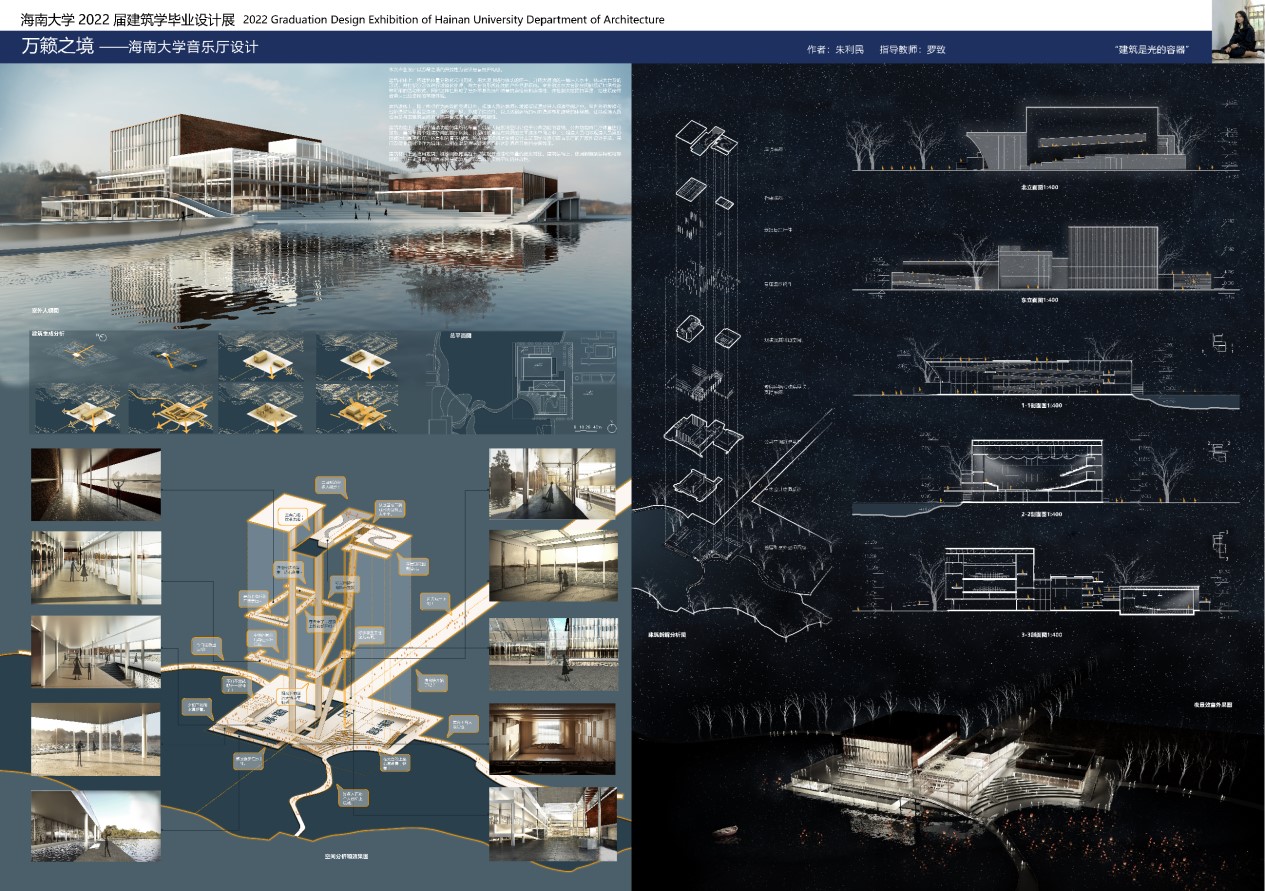Click the quote "建筑是光的容器"
Image resolution: width=1265 pixels, height=891 pixels.
(x=1157, y=49)
